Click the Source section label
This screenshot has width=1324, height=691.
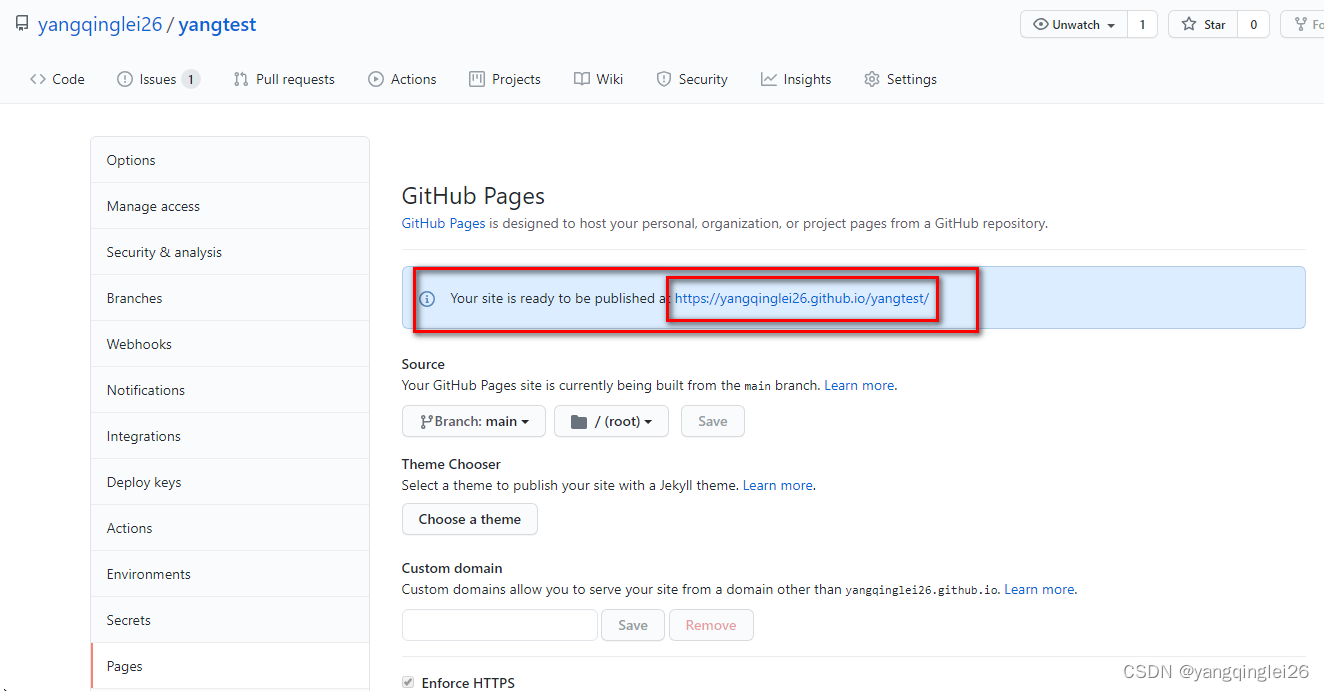(x=423, y=364)
